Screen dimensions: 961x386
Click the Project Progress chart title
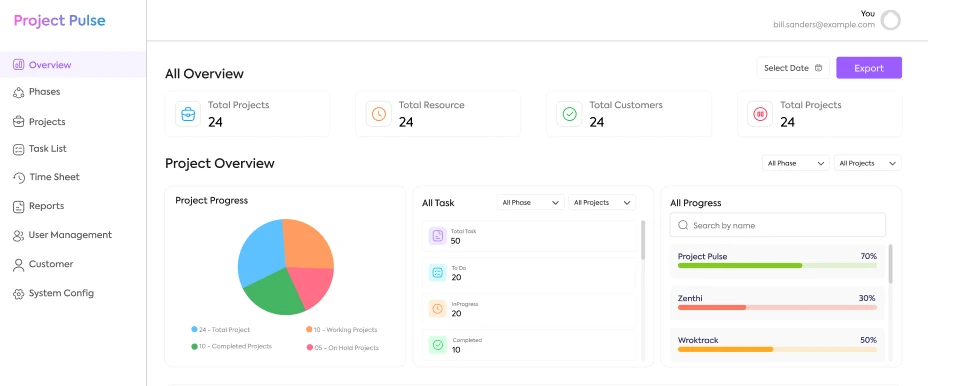click(x=211, y=200)
